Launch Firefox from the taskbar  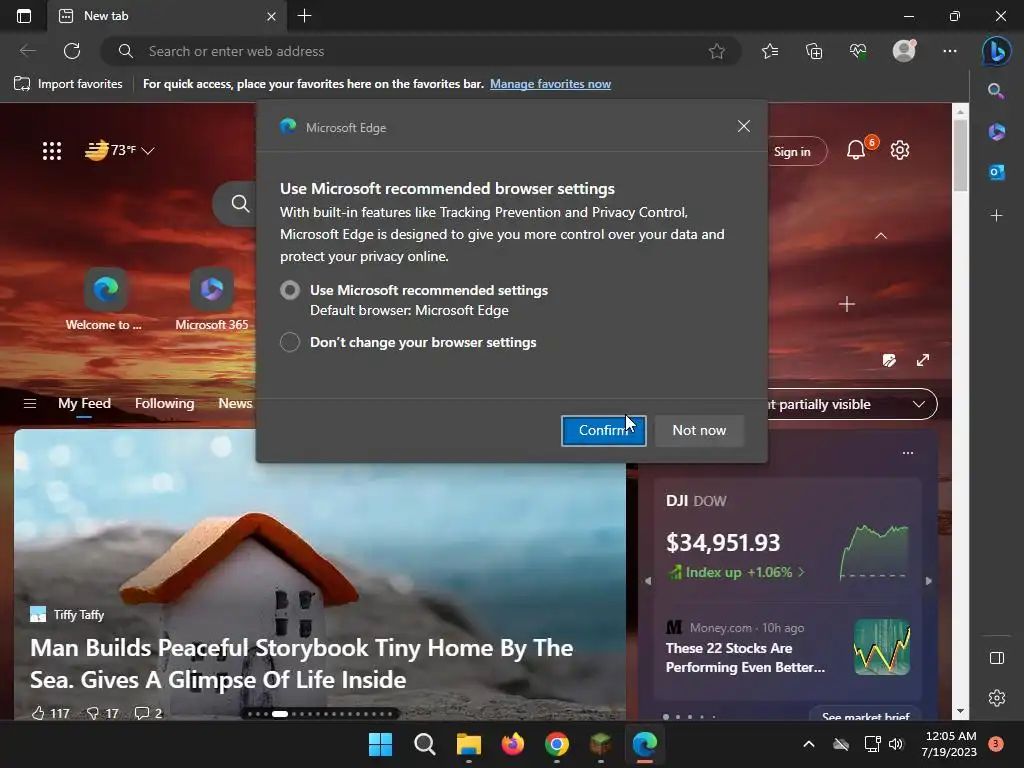pyautogui.click(x=513, y=744)
